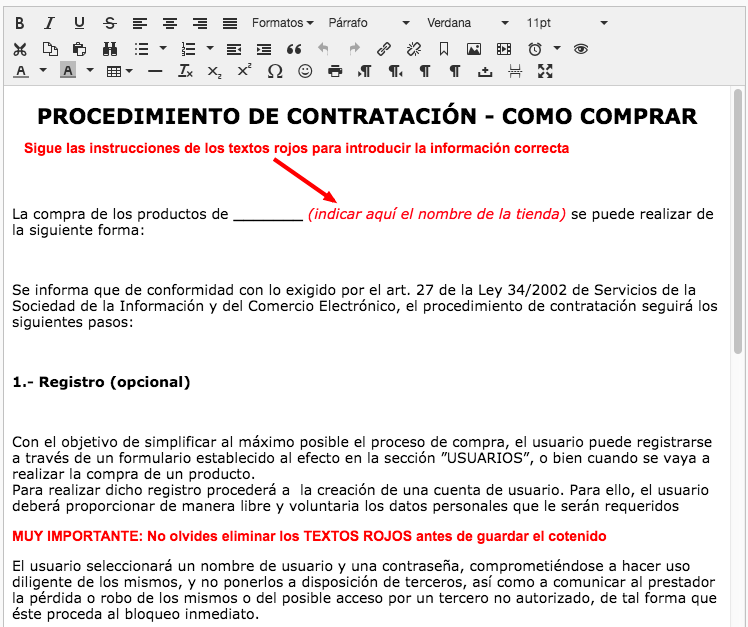This screenshot has height=627, width=748.
Task: Center align the text
Action: click(x=170, y=23)
